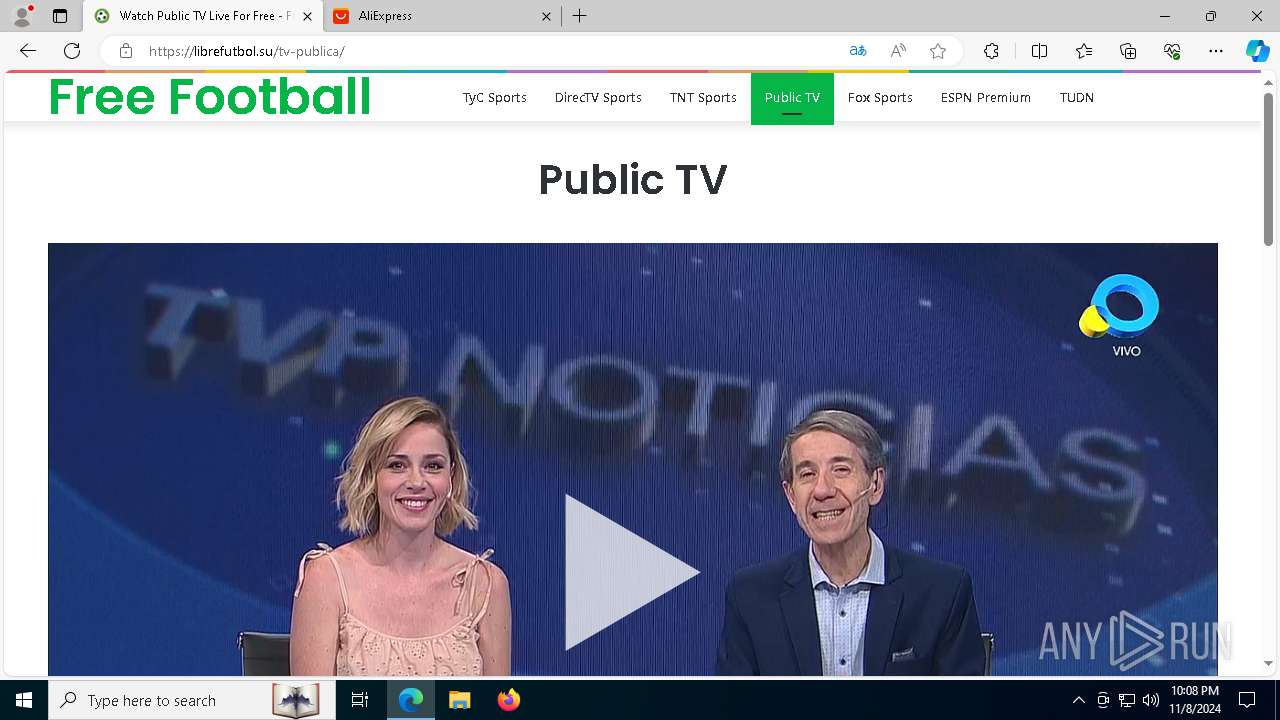This screenshot has height=720, width=1280.
Task: Open the Favorites list
Action: 1084,51
